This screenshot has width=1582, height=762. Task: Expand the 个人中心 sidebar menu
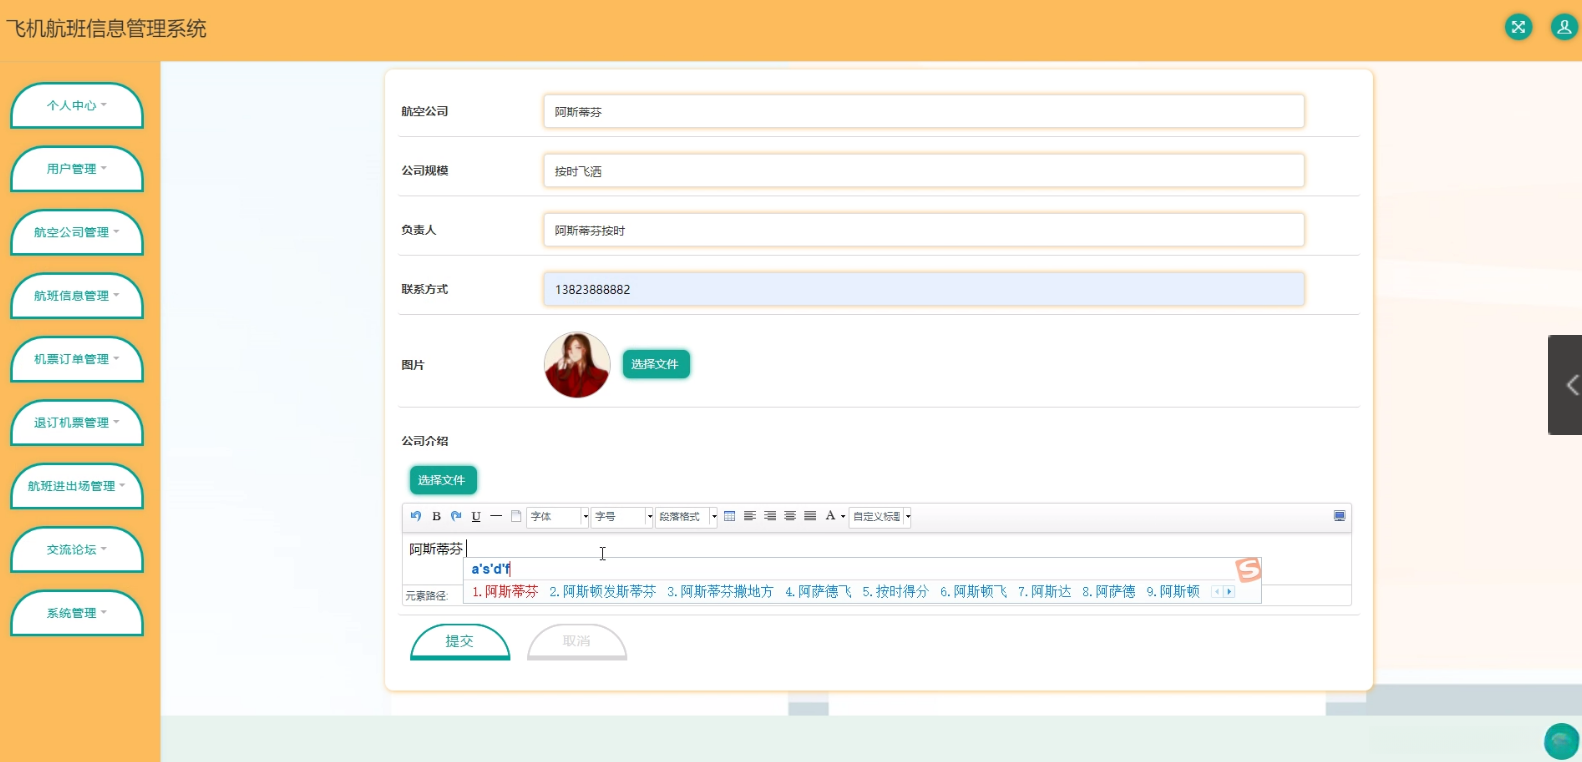coord(77,106)
